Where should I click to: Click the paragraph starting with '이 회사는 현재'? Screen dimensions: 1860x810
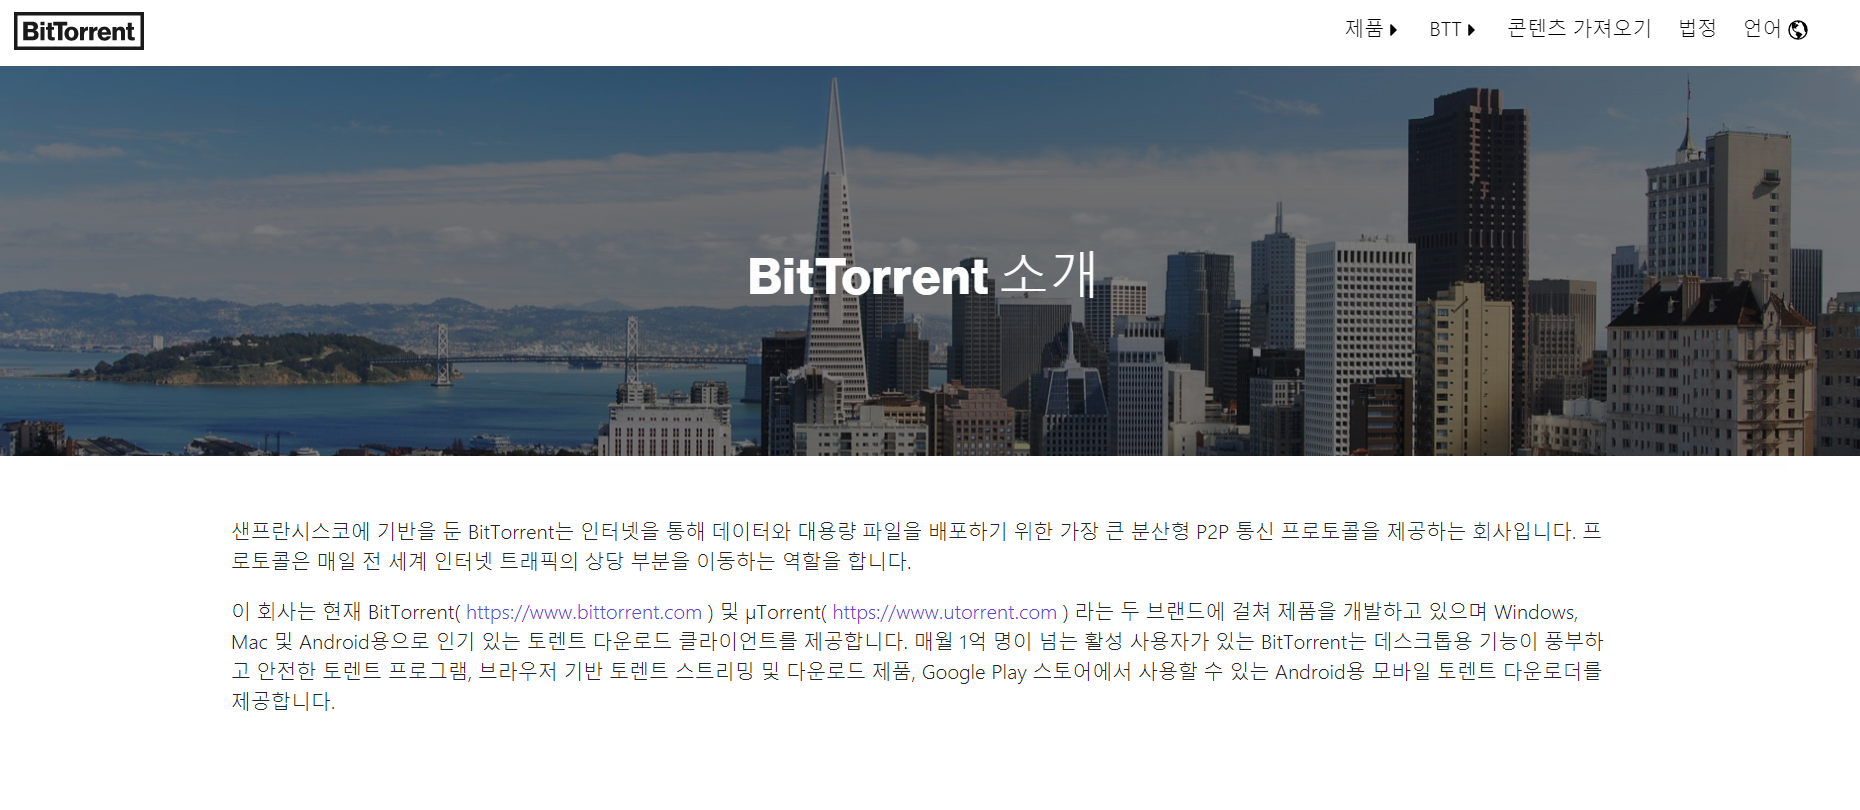tap(916, 656)
